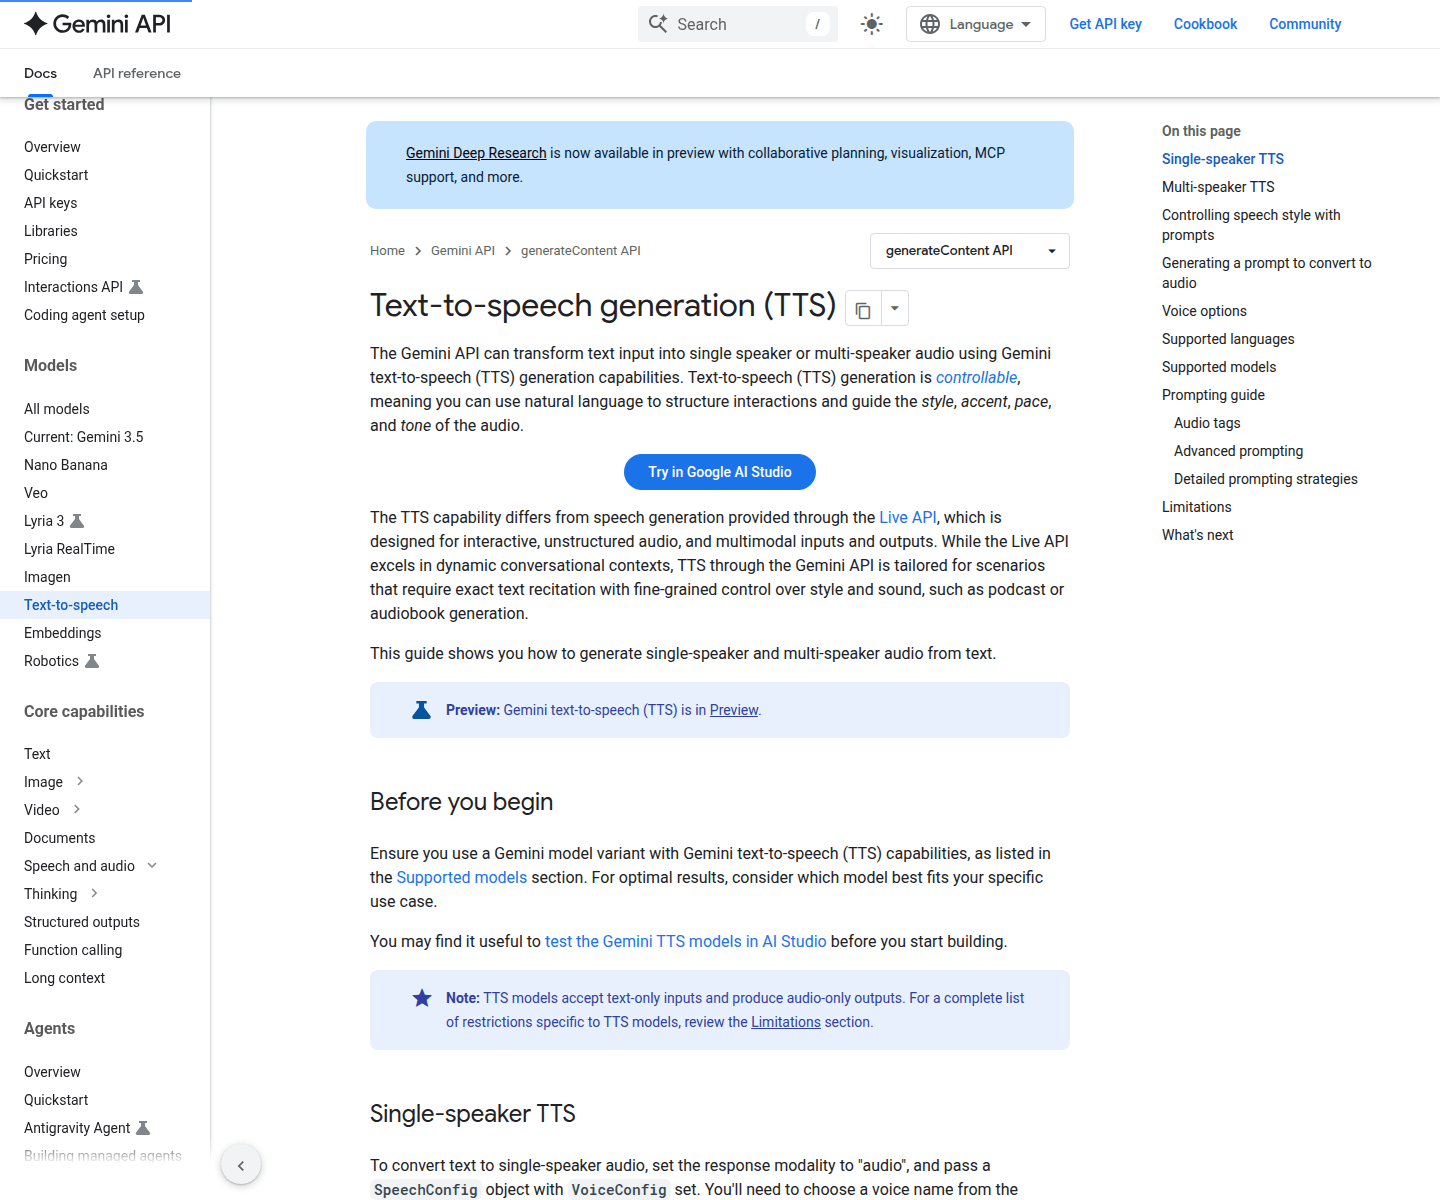Open the generateContent API selector dropdown
1440x1200 pixels.
pos(970,251)
